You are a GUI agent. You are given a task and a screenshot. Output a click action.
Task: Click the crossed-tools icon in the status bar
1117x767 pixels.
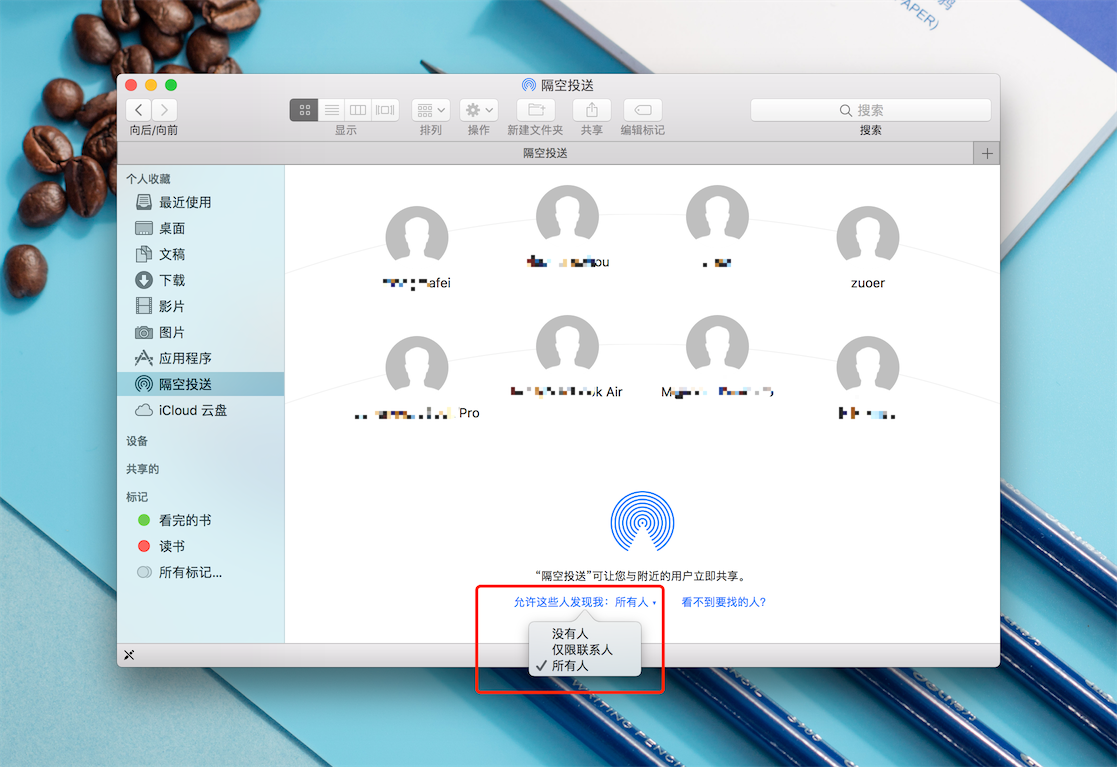(129, 655)
